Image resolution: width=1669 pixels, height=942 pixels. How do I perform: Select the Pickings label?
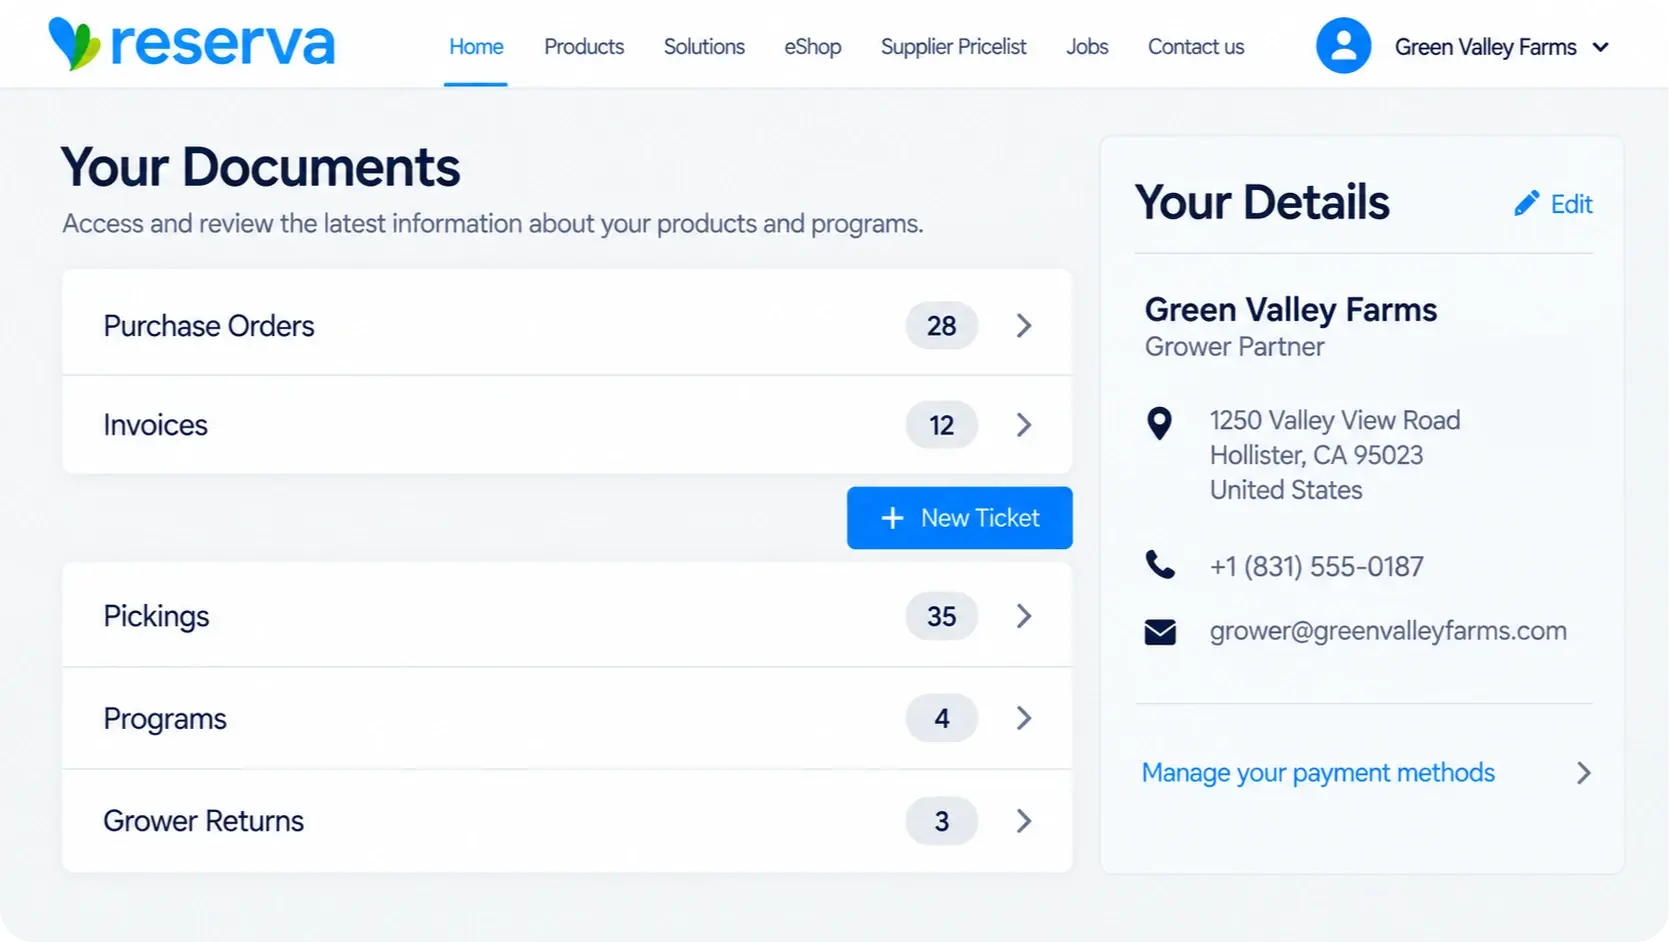pos(156,616)
